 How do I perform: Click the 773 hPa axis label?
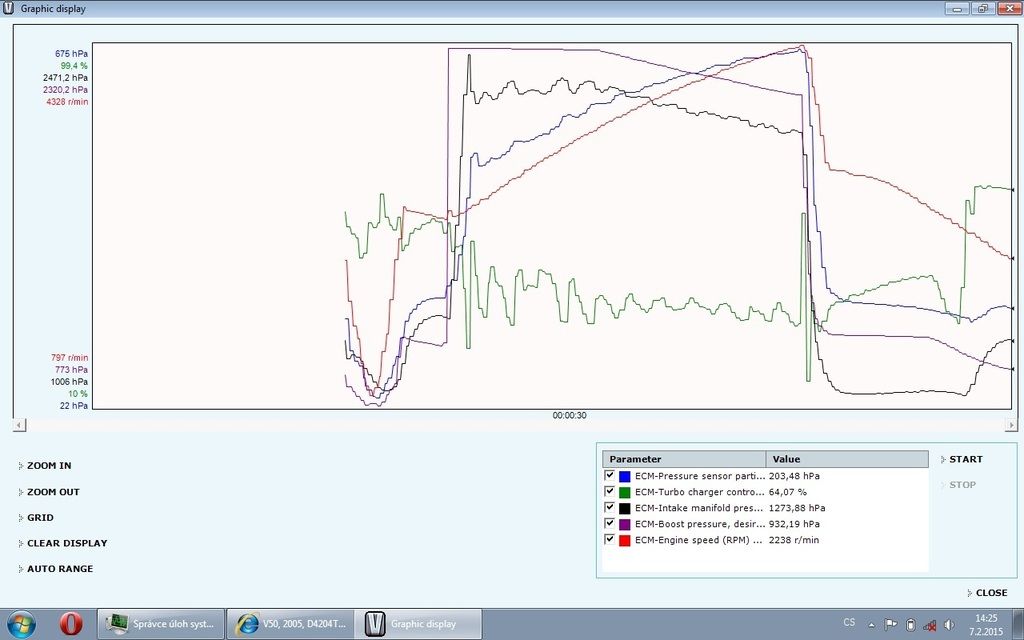[71, 370]
